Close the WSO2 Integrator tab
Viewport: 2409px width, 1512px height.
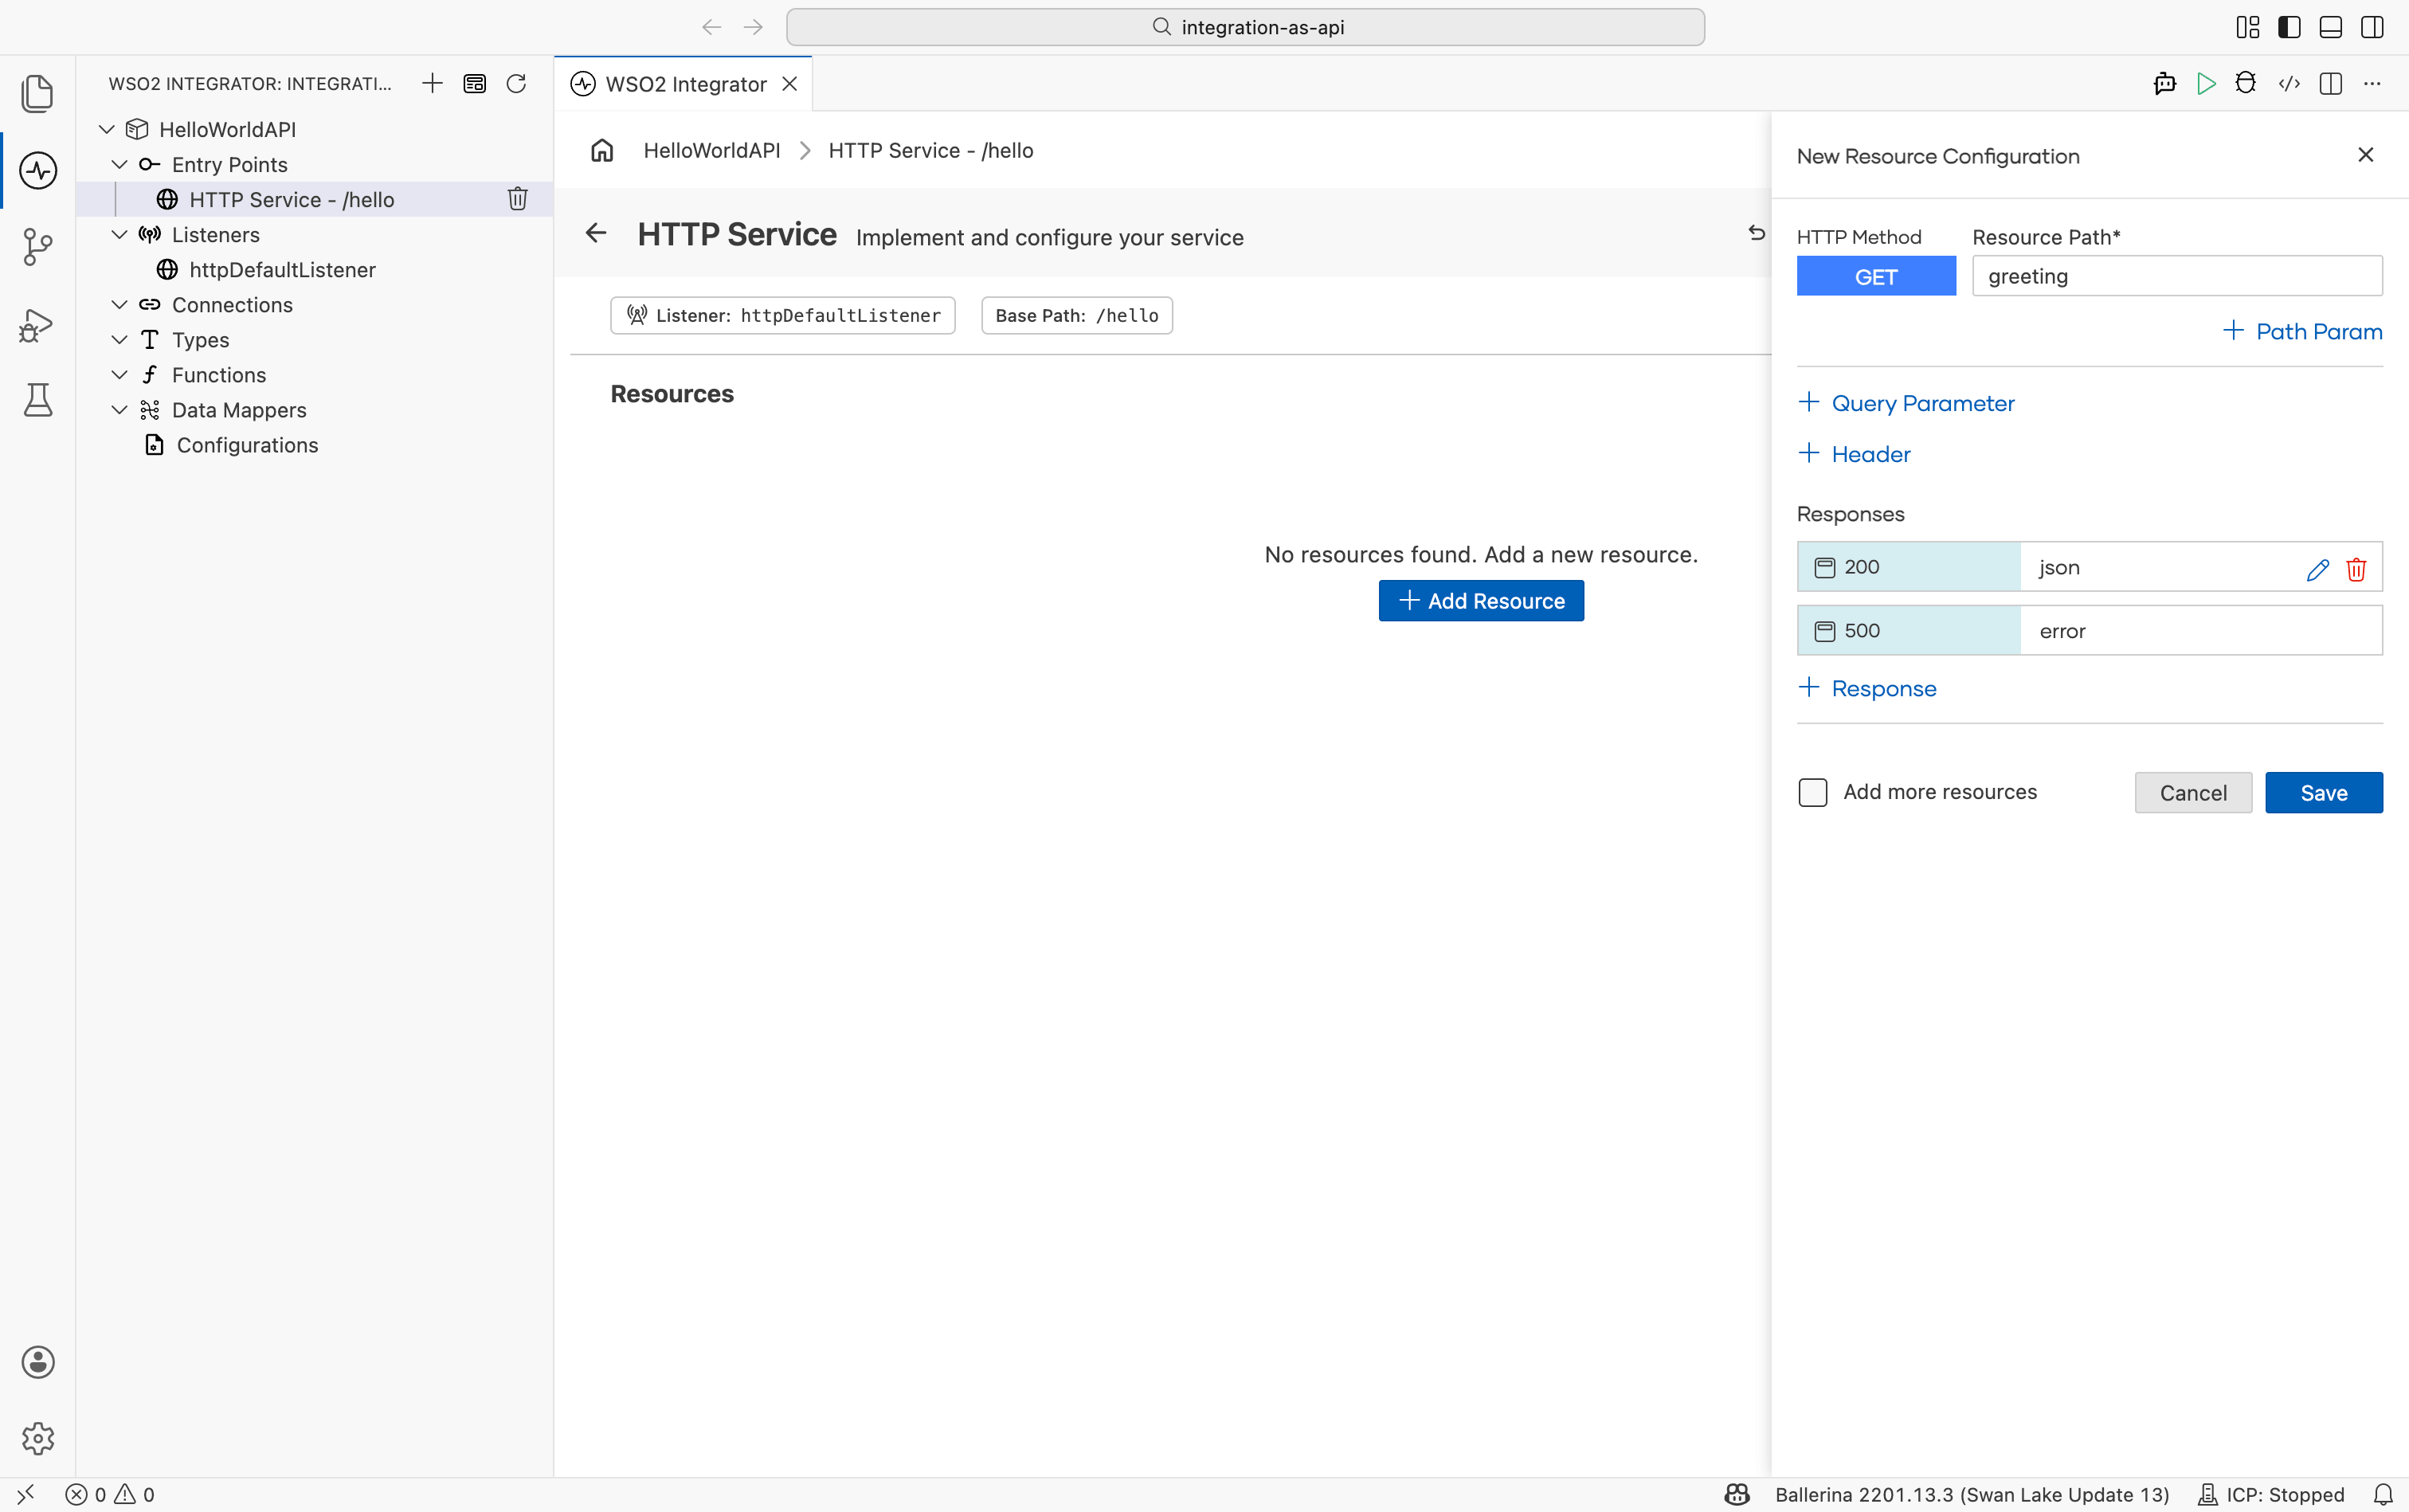pyautogui.click(x=790, y=84)
